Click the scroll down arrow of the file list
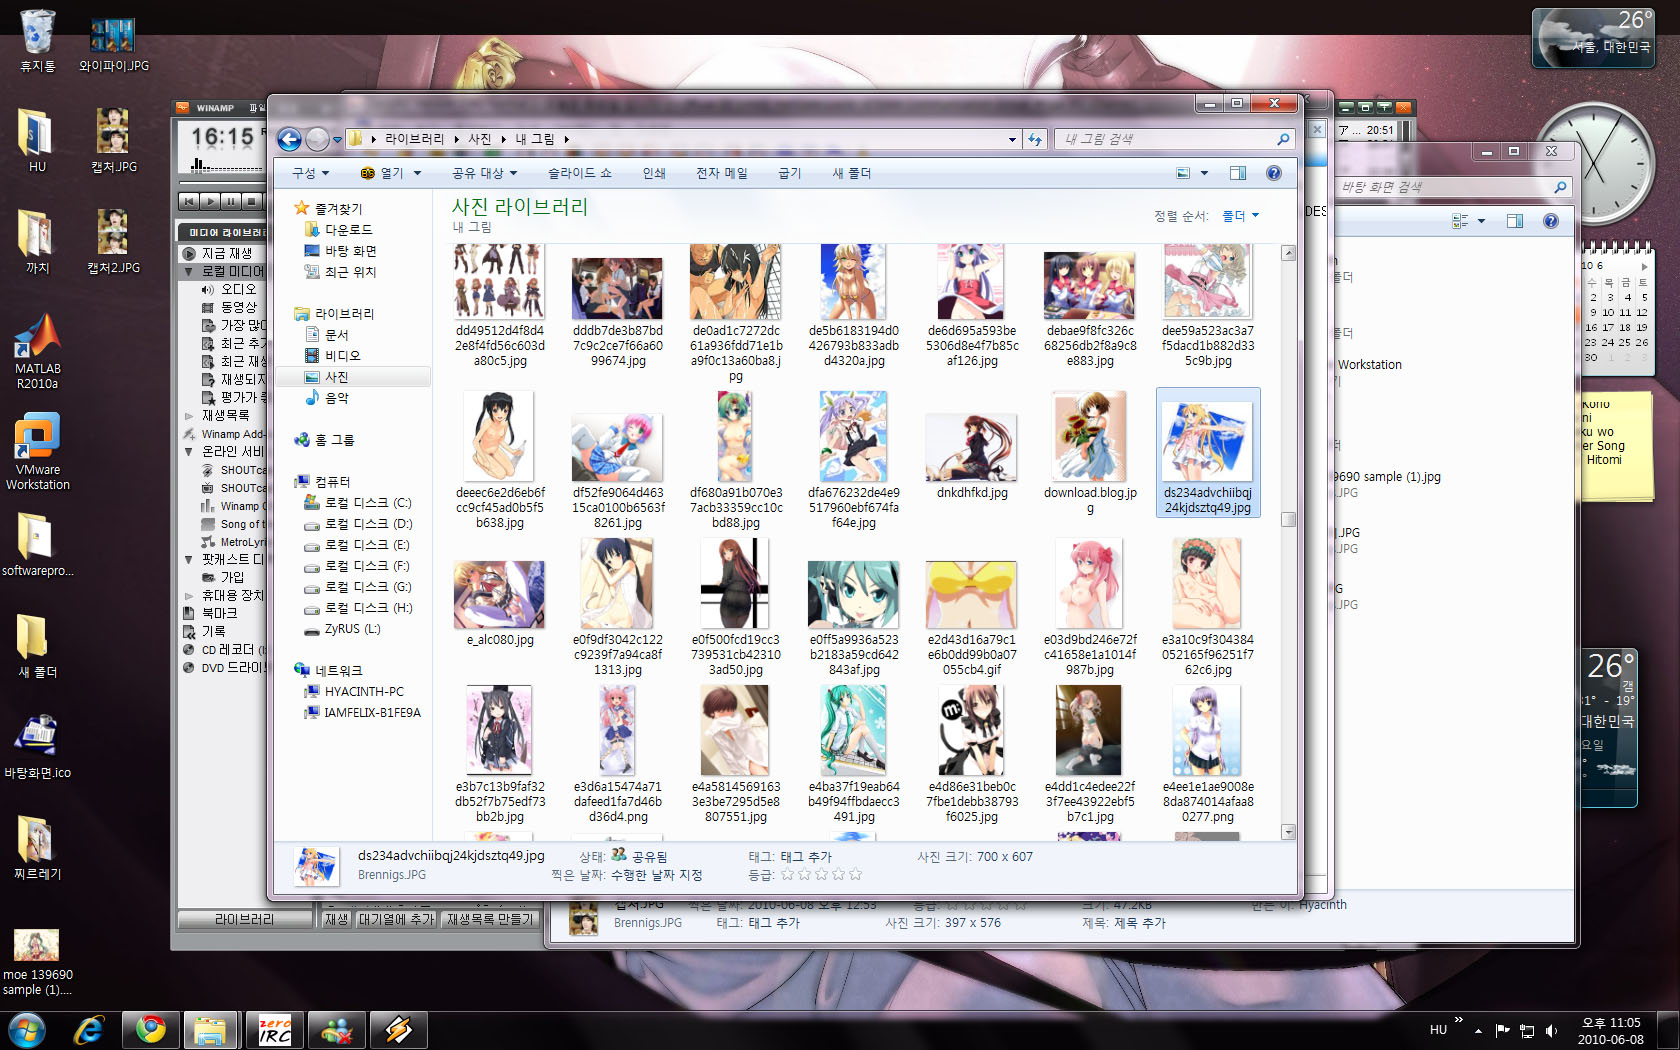The width and height of the screenshot is (1680, 1050). pyautogui.click(x=1288, y=832)
